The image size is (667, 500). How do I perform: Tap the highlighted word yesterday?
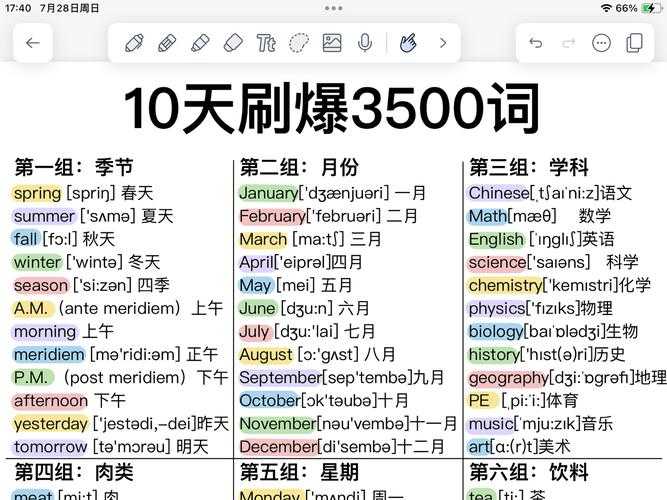[50, 424]
